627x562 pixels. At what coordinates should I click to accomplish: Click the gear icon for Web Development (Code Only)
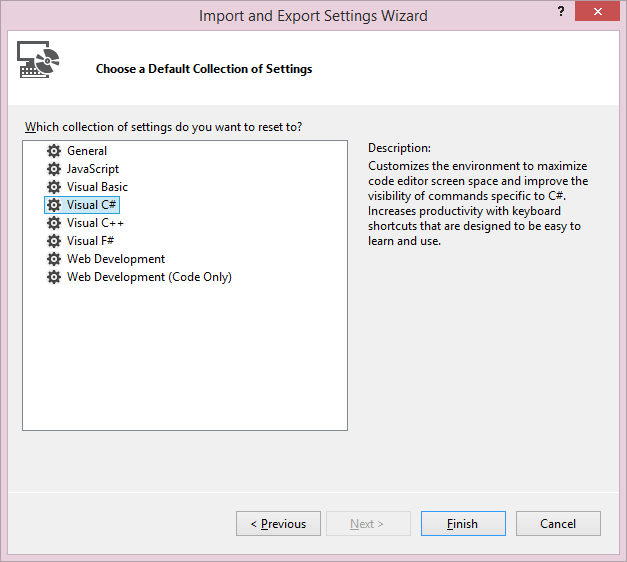tap(54, 277)
